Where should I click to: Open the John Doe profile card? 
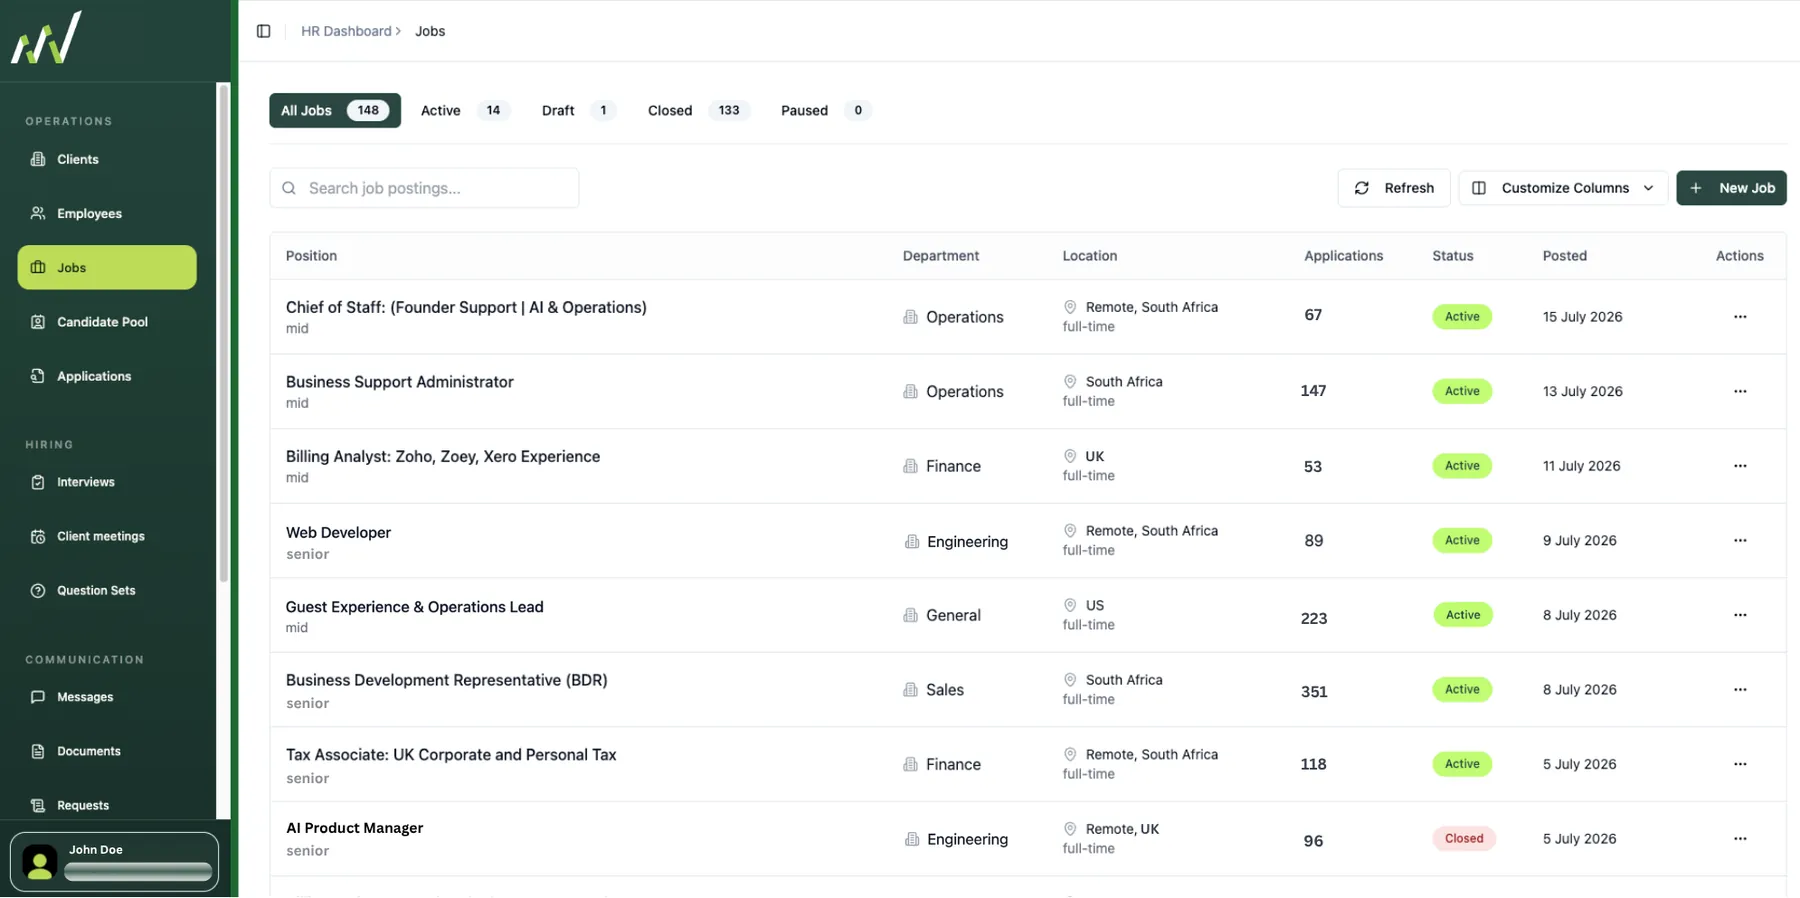pos(115,862)
